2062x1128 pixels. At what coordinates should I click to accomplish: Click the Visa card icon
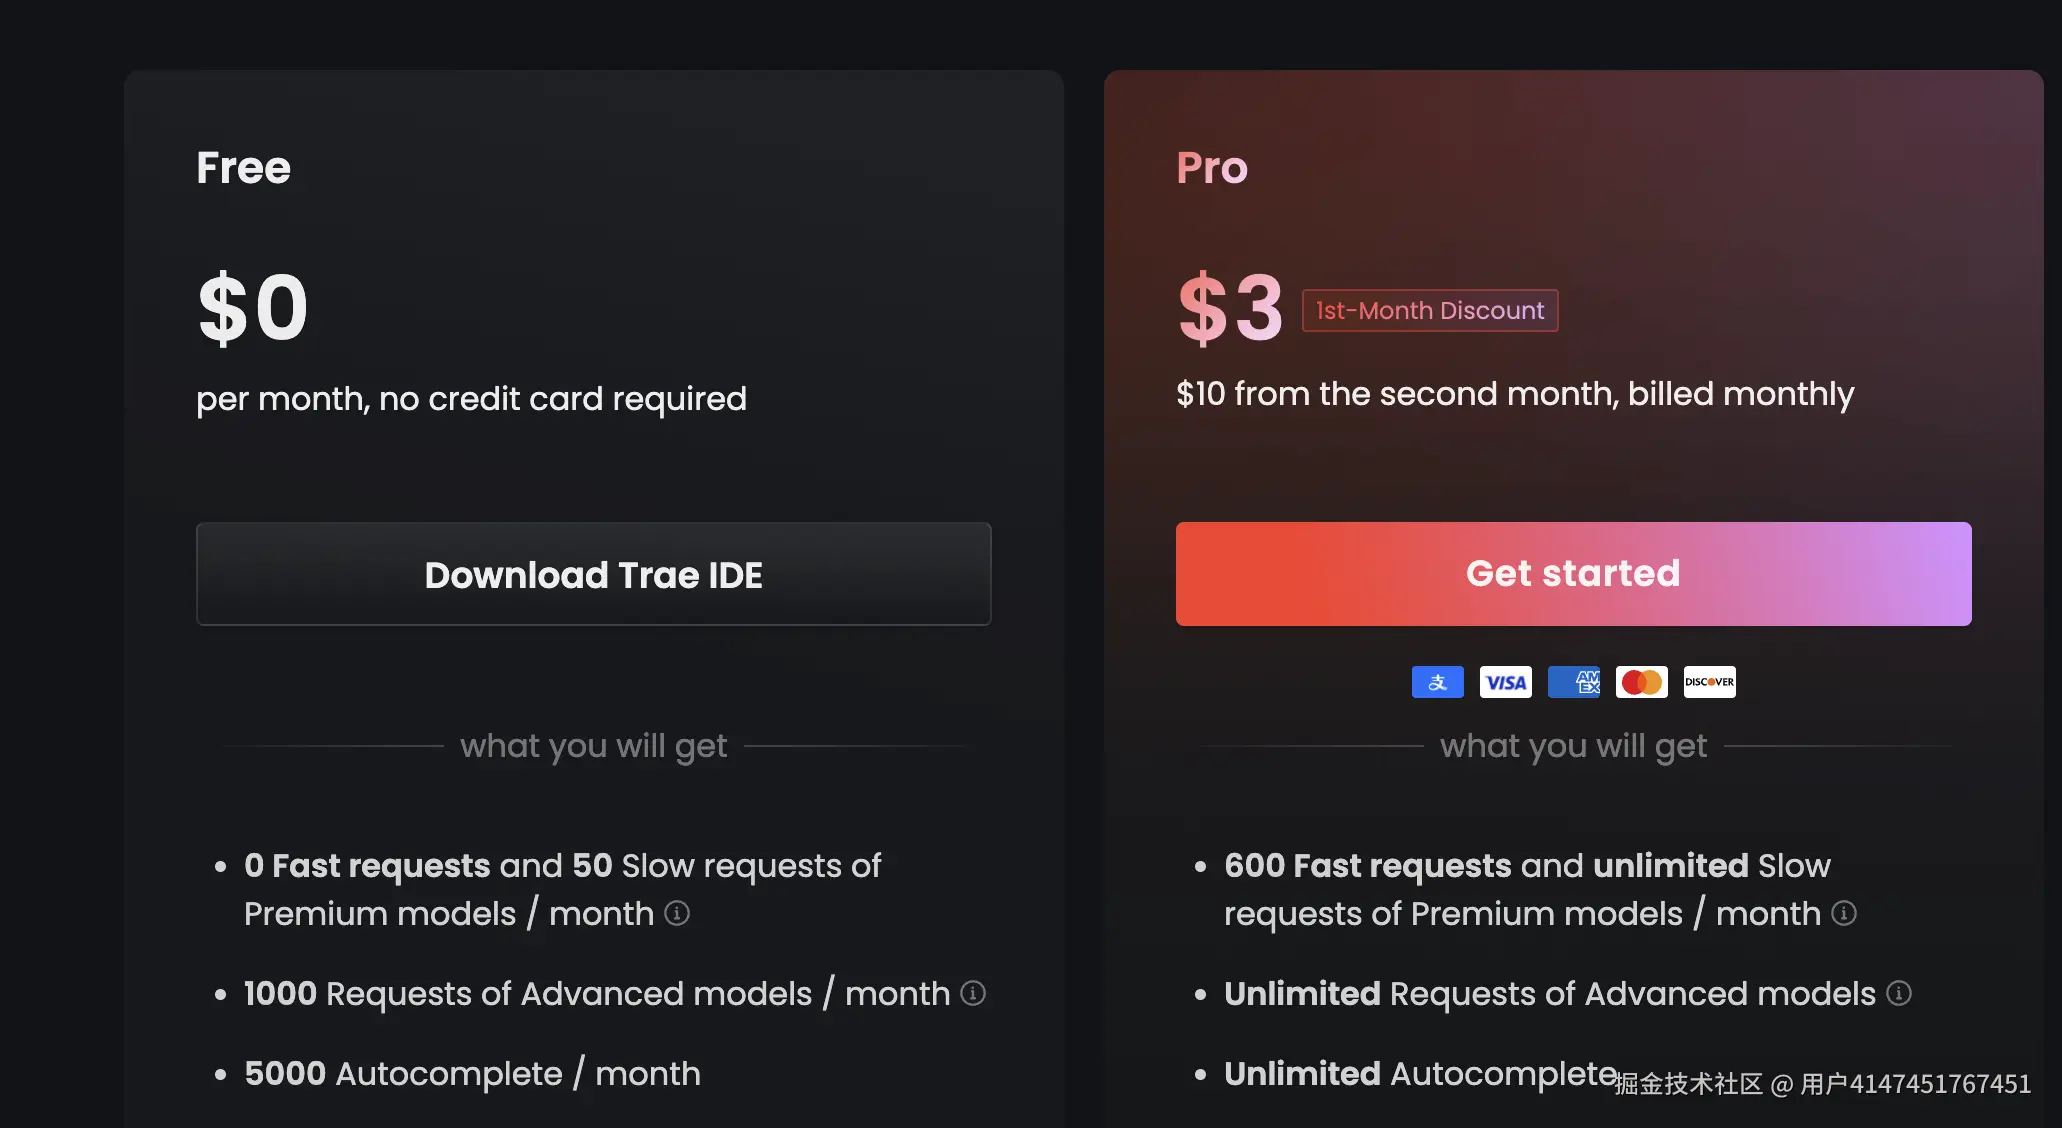[x=1505, y=682]
